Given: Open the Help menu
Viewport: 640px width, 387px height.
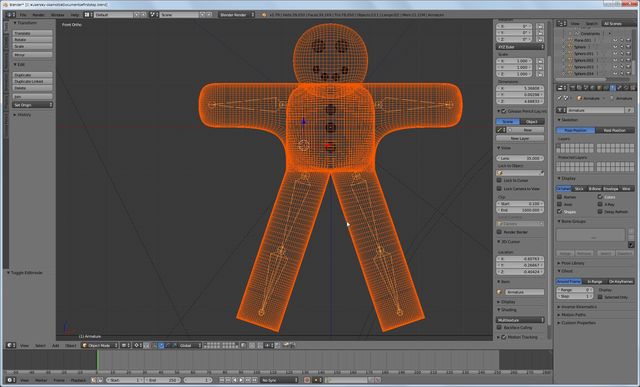Looking at the screenshot, I should [x=75, y=15].
